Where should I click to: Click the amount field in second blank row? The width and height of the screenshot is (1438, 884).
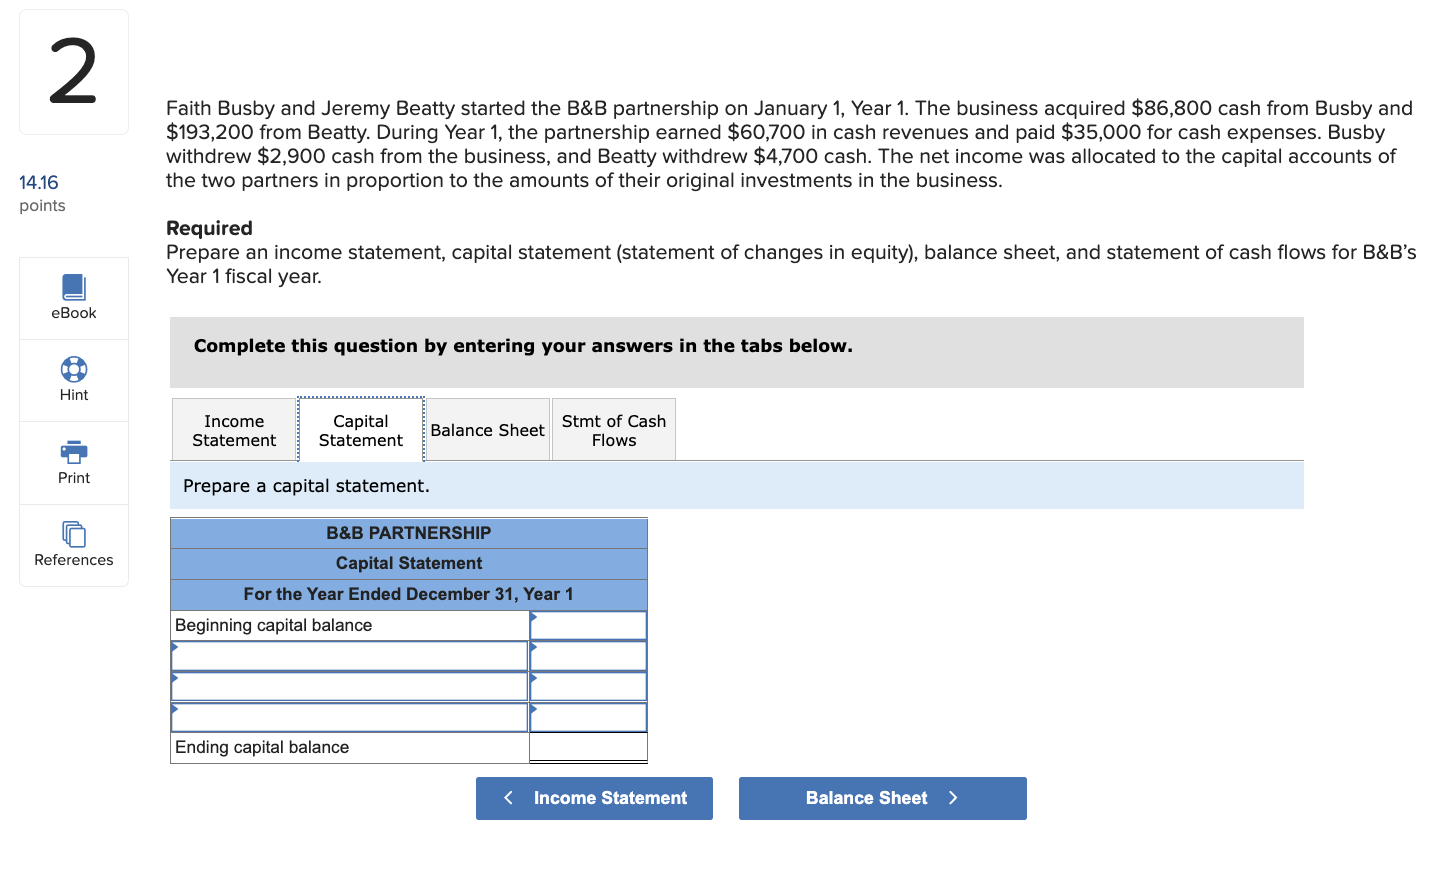click(588, 686)
